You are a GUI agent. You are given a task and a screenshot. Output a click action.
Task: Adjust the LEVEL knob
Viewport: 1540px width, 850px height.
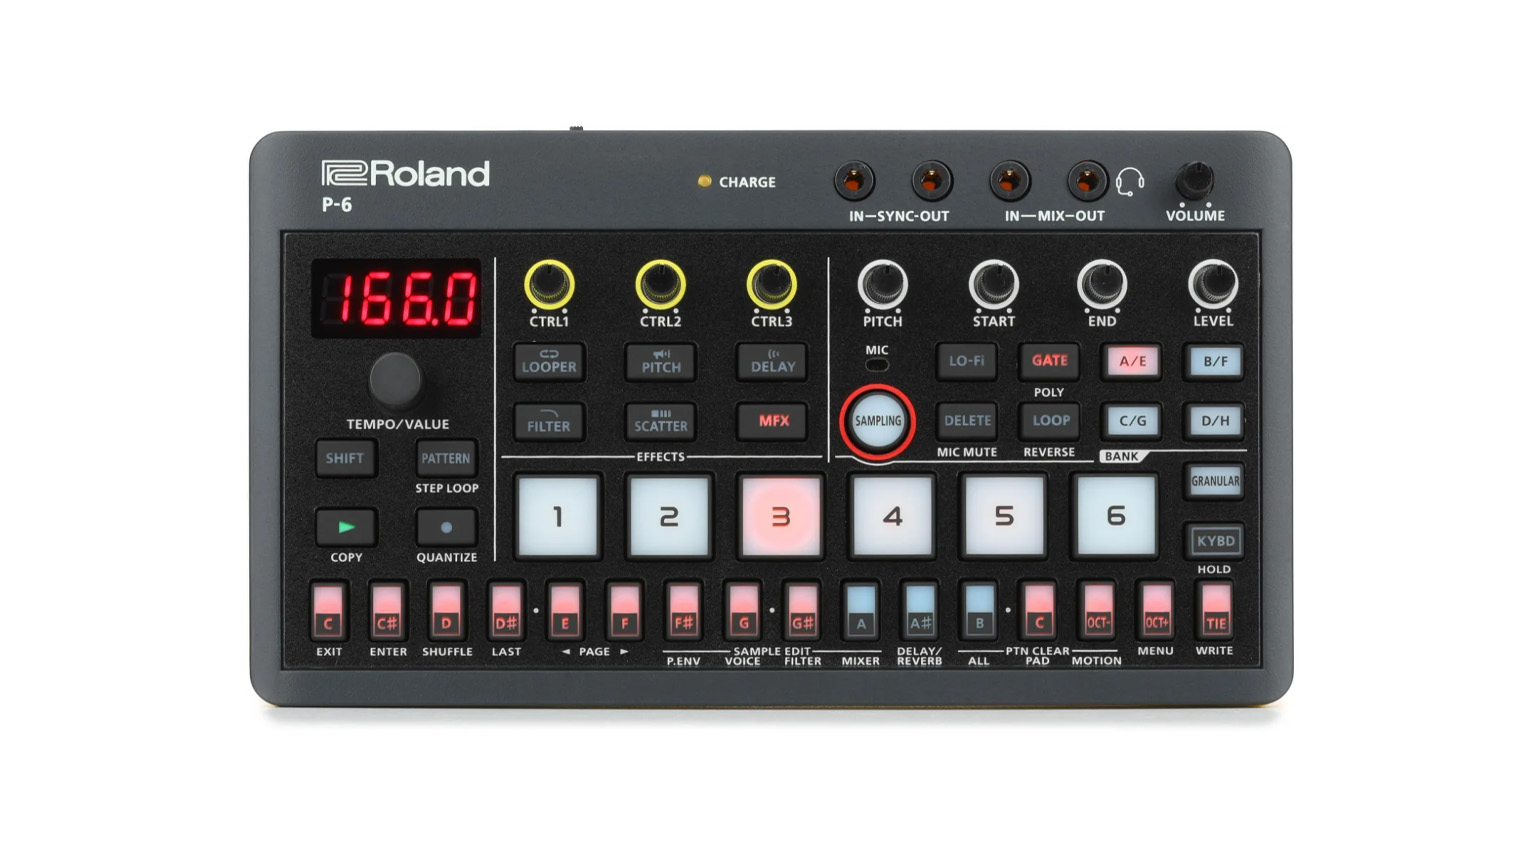click(1213, 284)
